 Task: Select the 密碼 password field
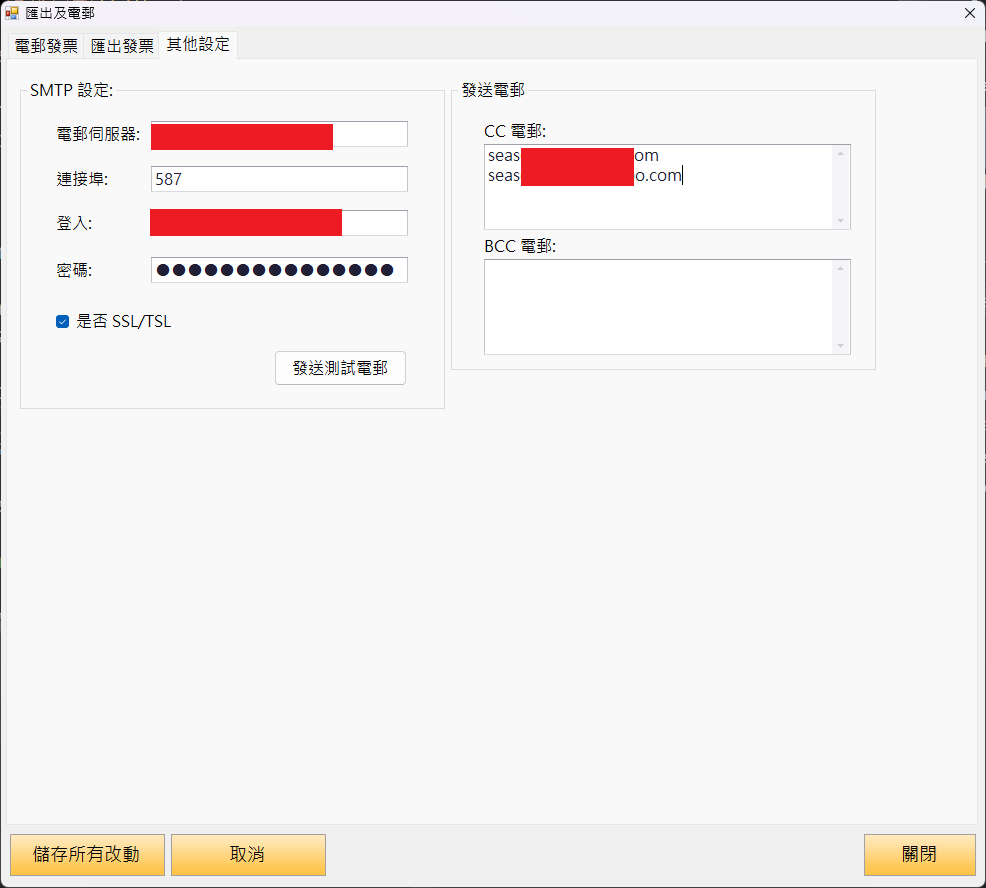(x=279, y=270)
